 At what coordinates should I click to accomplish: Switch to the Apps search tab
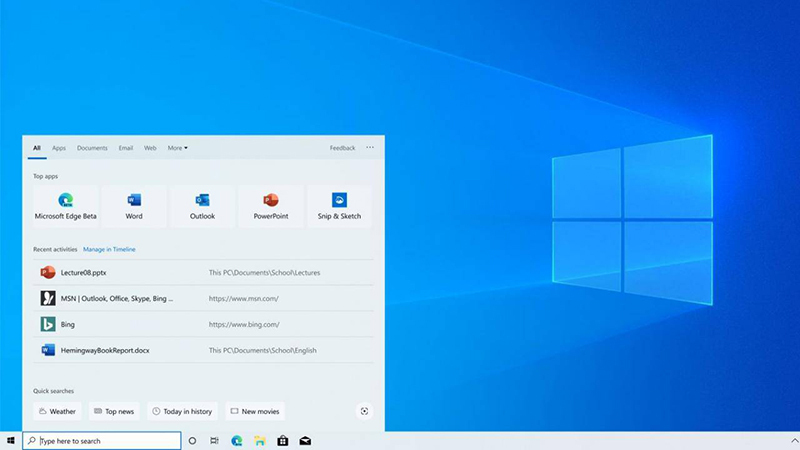(59, 148)
